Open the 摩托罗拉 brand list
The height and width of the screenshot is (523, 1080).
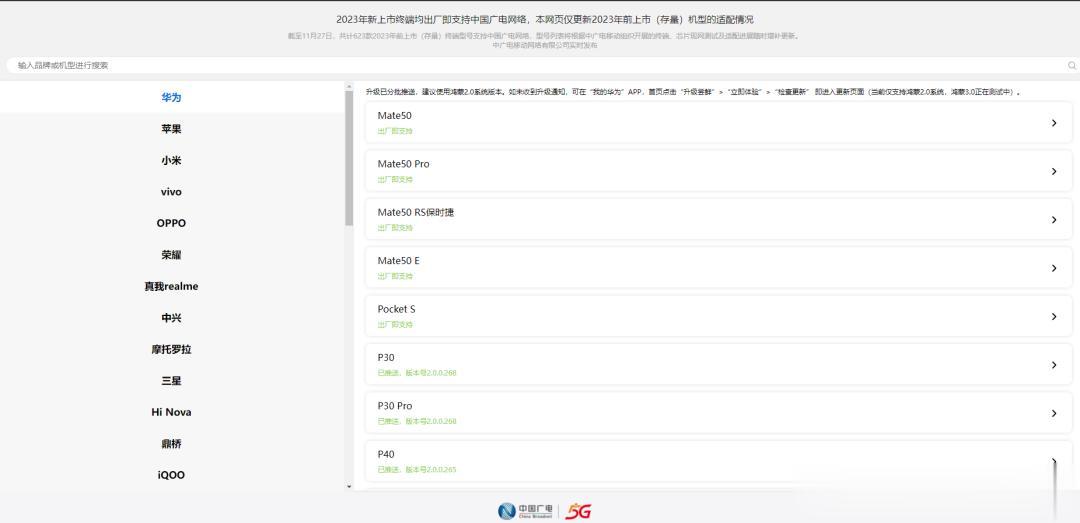tap(172, 349)
